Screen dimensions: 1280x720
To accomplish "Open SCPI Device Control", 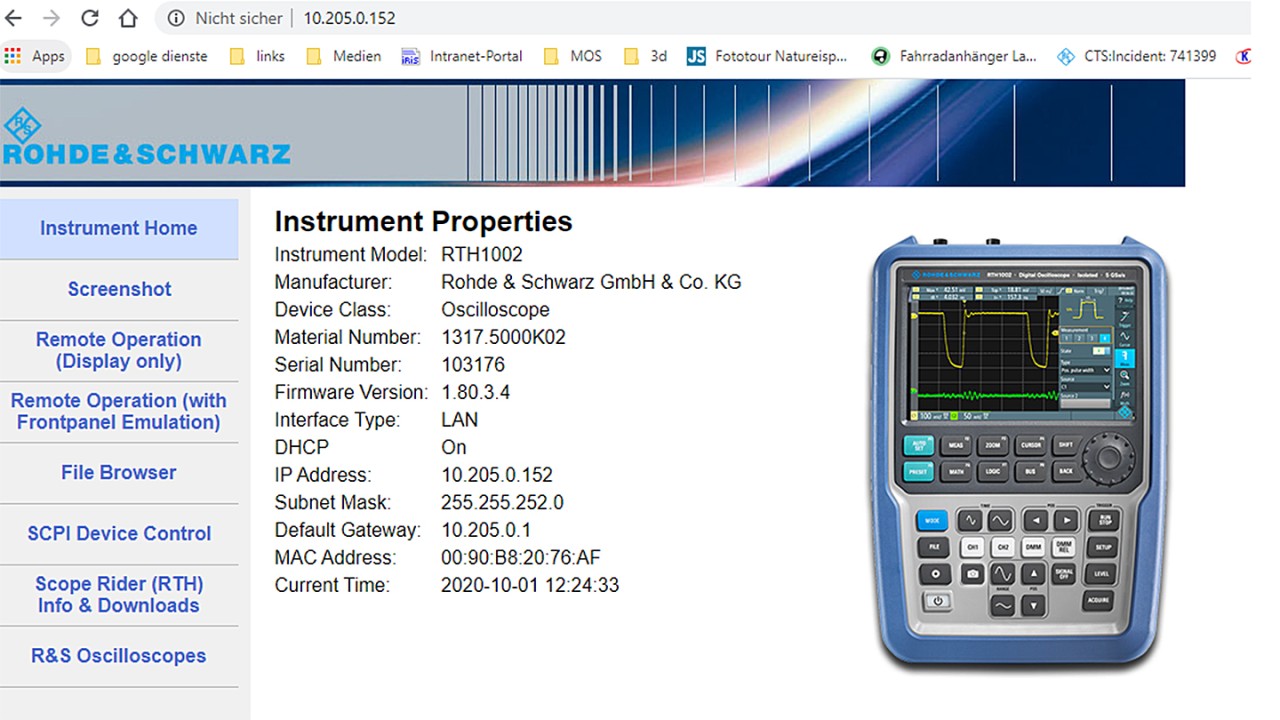I will pos(119,533).
